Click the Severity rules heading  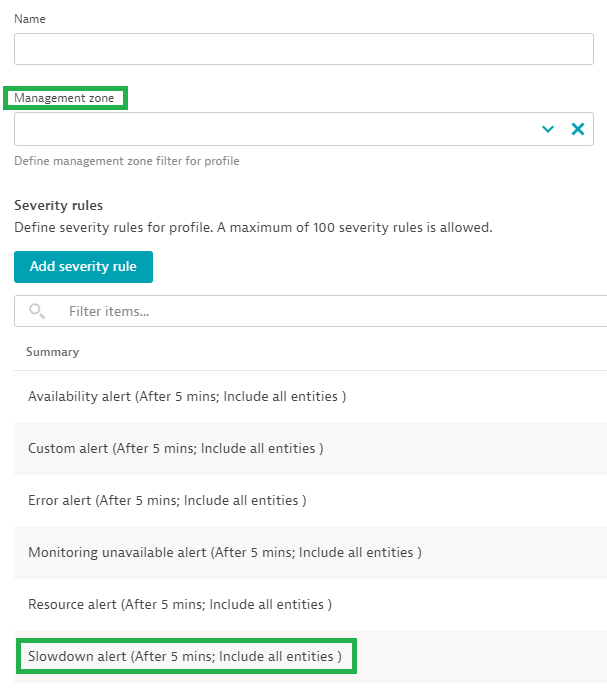59,205
